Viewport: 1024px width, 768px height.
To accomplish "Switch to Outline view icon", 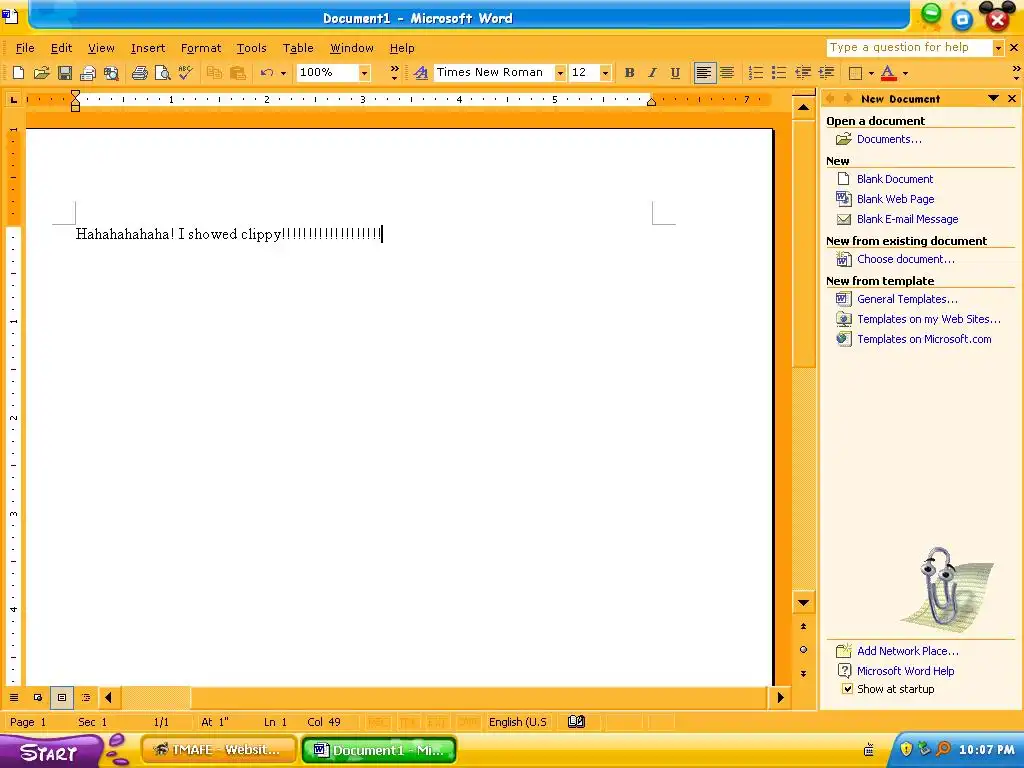I will (86, 697).
